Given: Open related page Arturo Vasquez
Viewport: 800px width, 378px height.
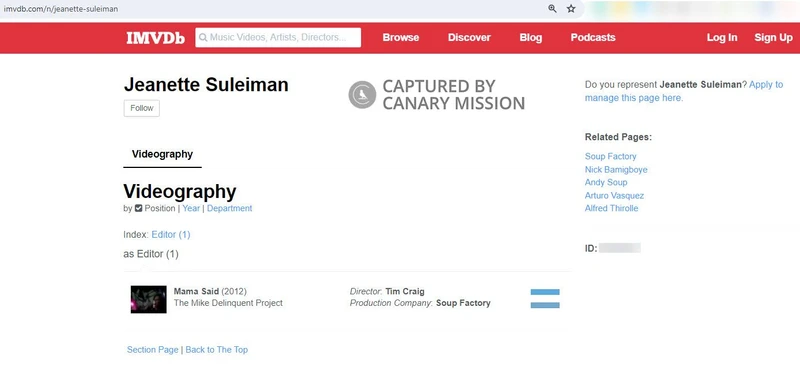Looking at the screenshot, I should click(x=614, y=195).
